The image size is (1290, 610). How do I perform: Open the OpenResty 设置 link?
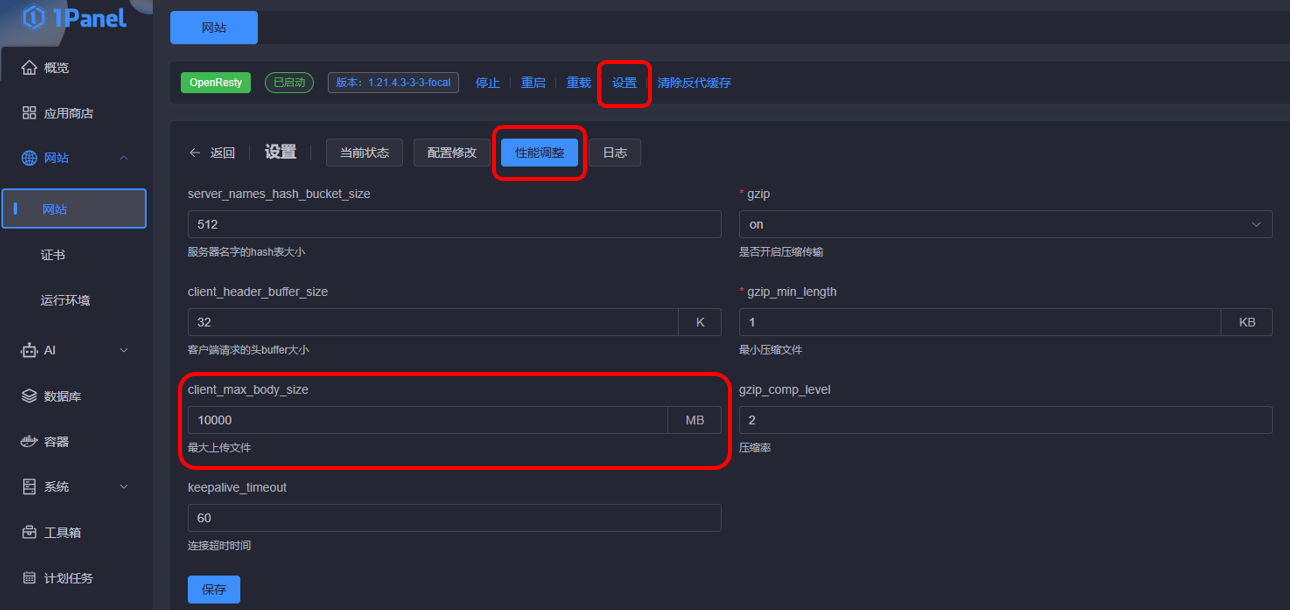point(624,83)
